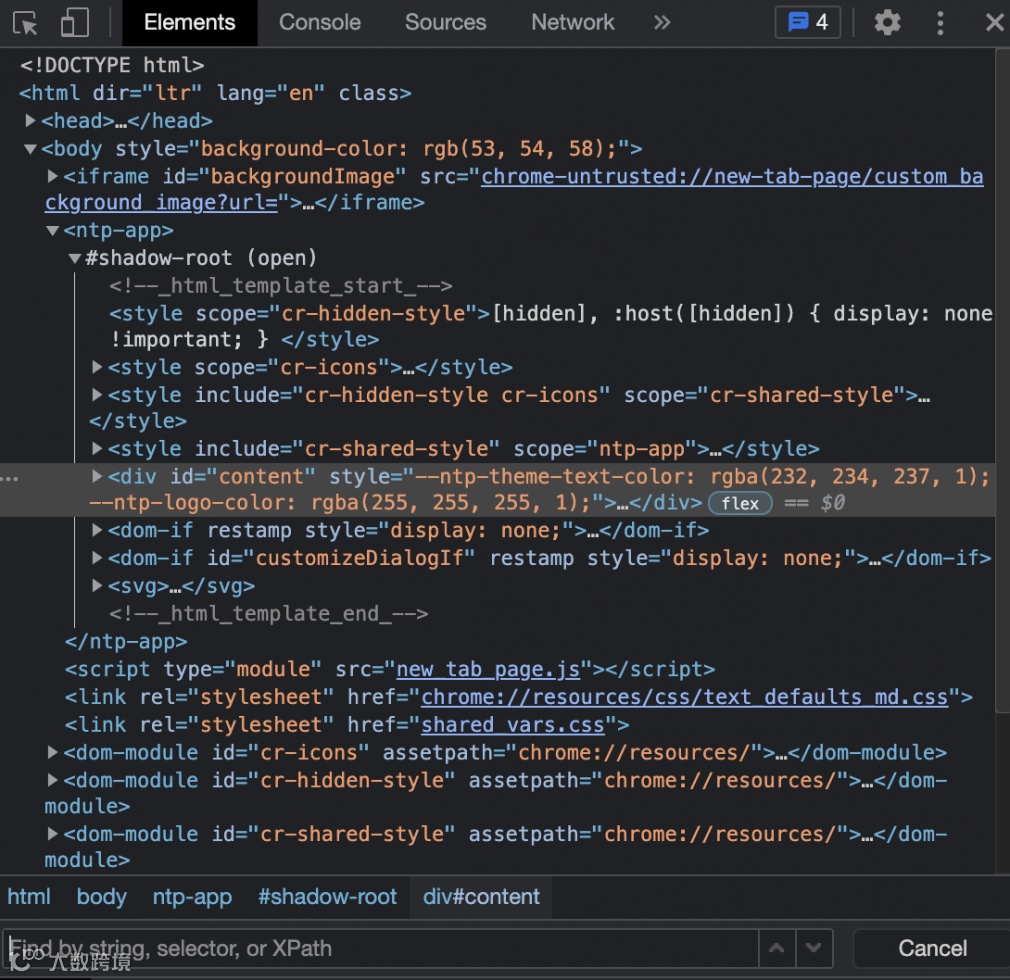This screenshot has width=1010, height=980.
Task: Select the cr-hidden-style style element line
Action: [x=551, y=326]
